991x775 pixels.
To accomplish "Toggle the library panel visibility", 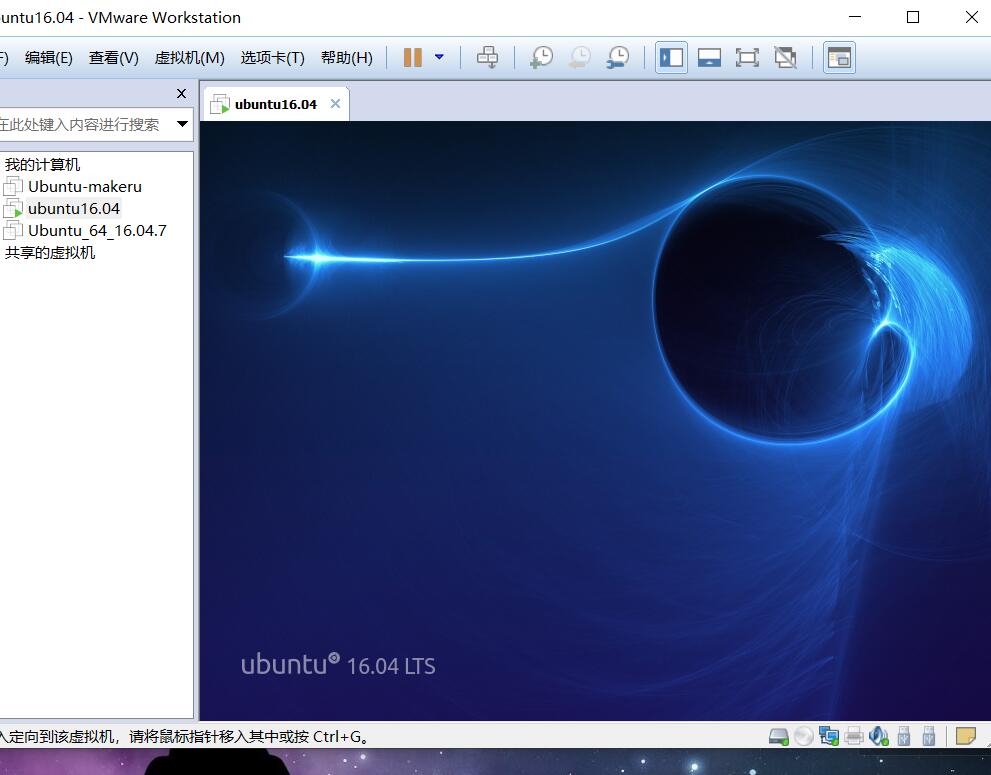I will tap(670, 57).
